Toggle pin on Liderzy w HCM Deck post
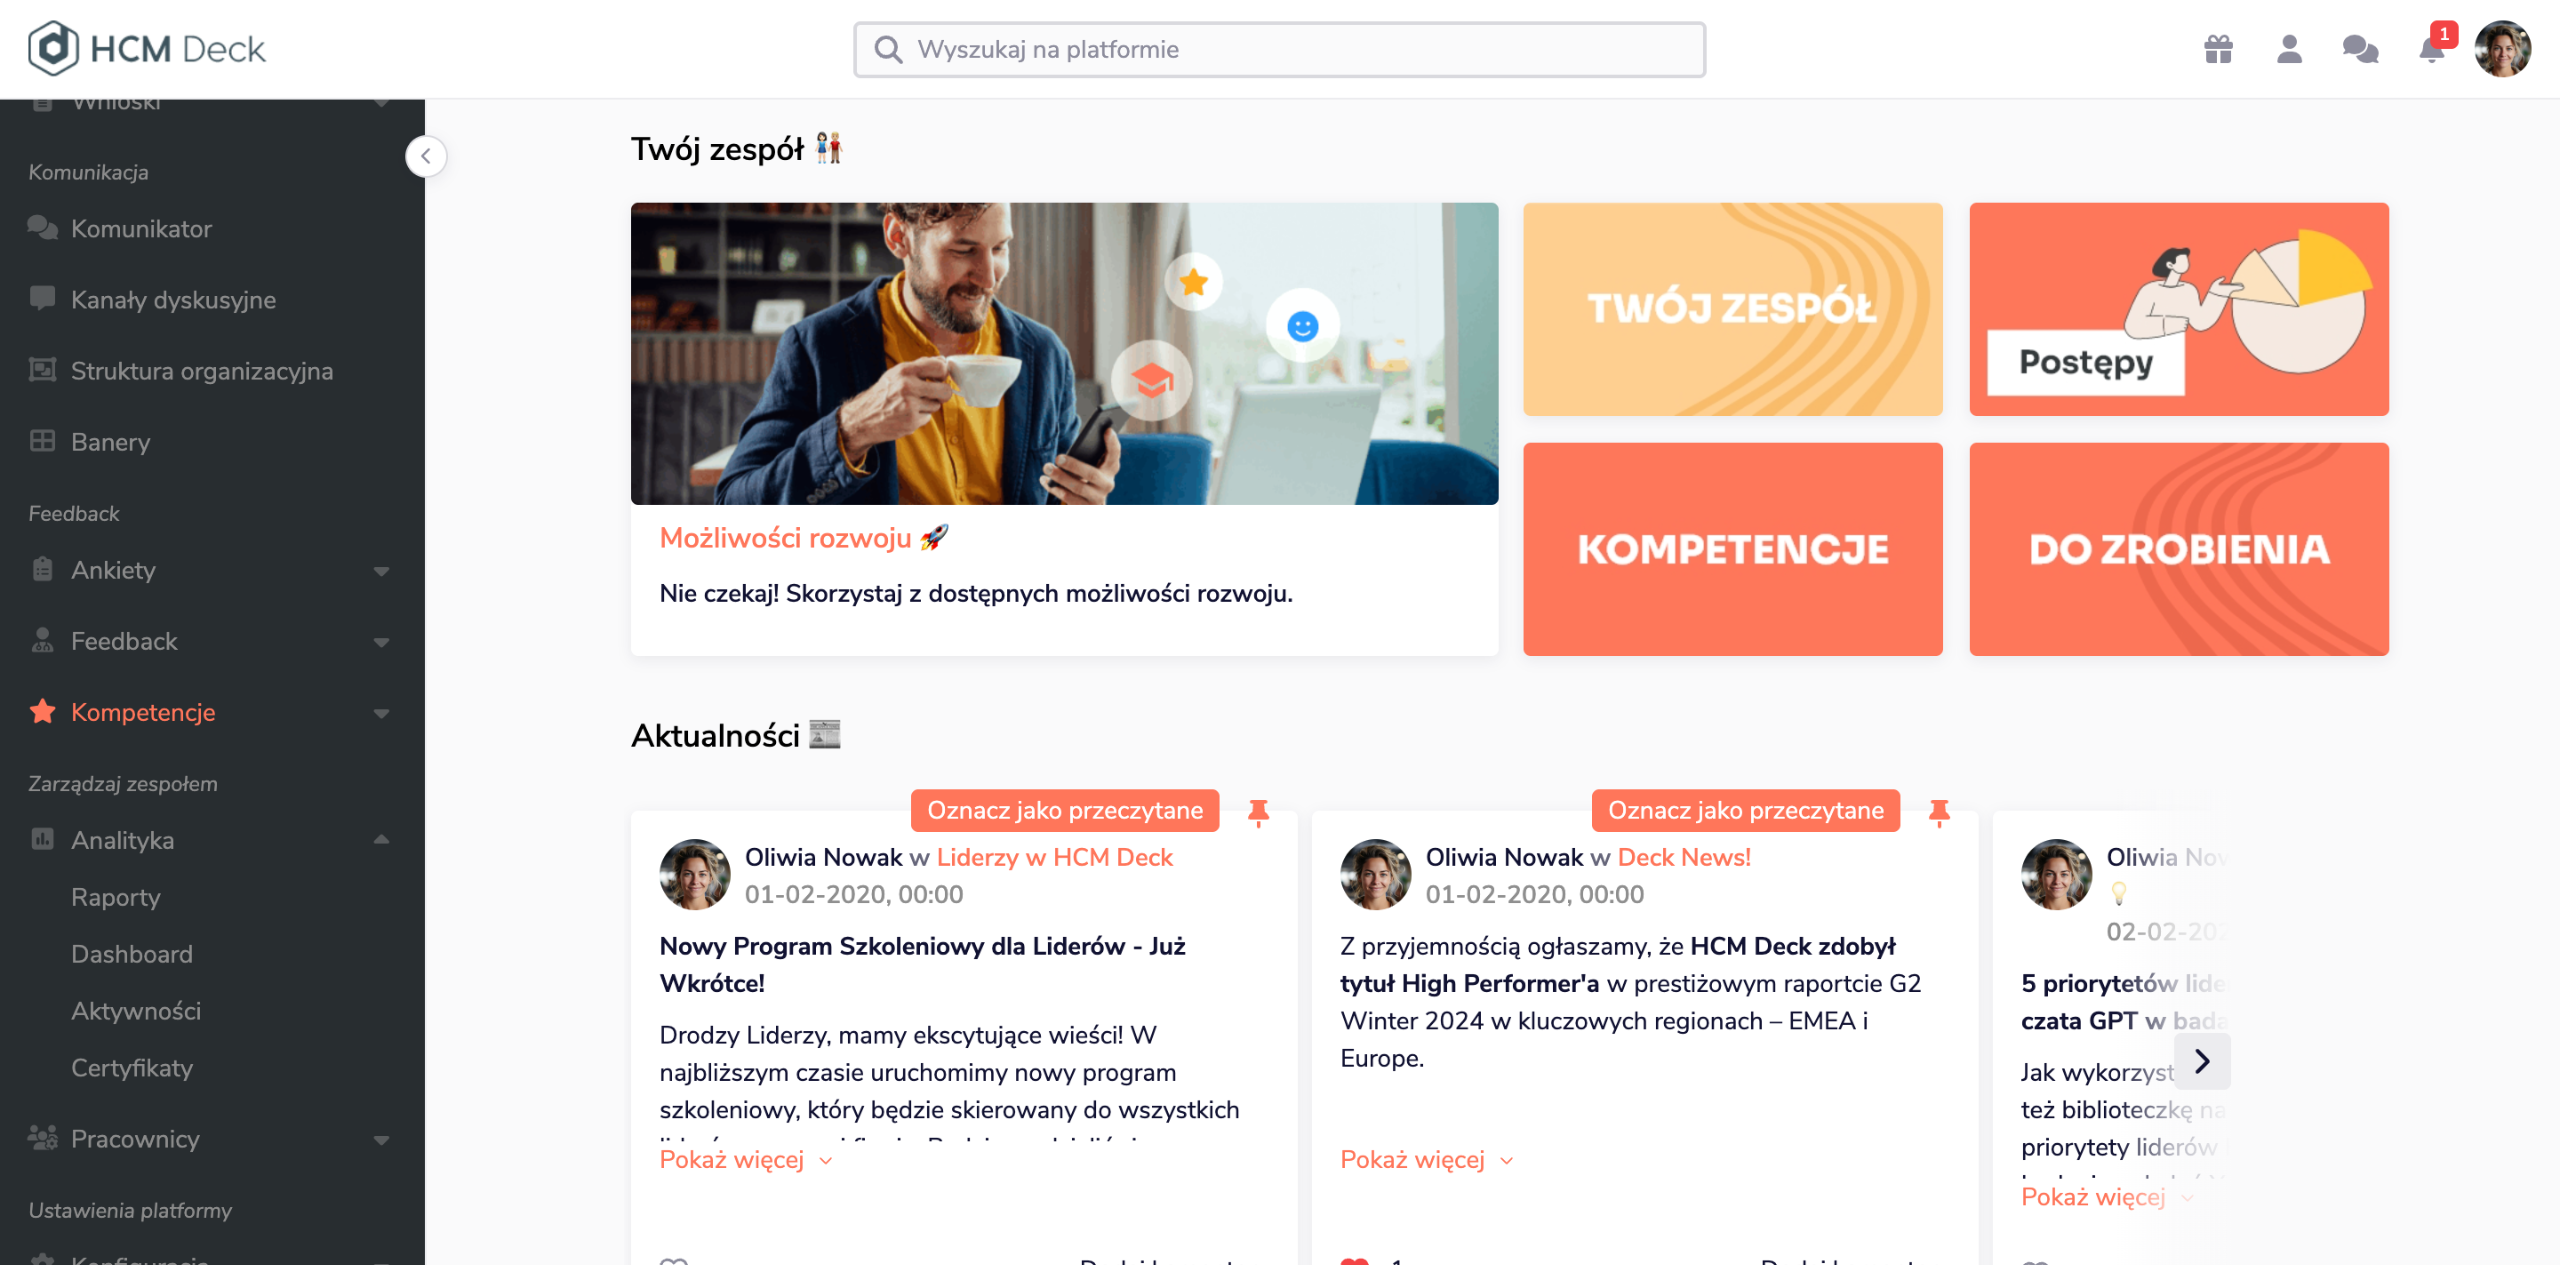The width and height of the screenshot is (2560, 1265). (1258, 812)
